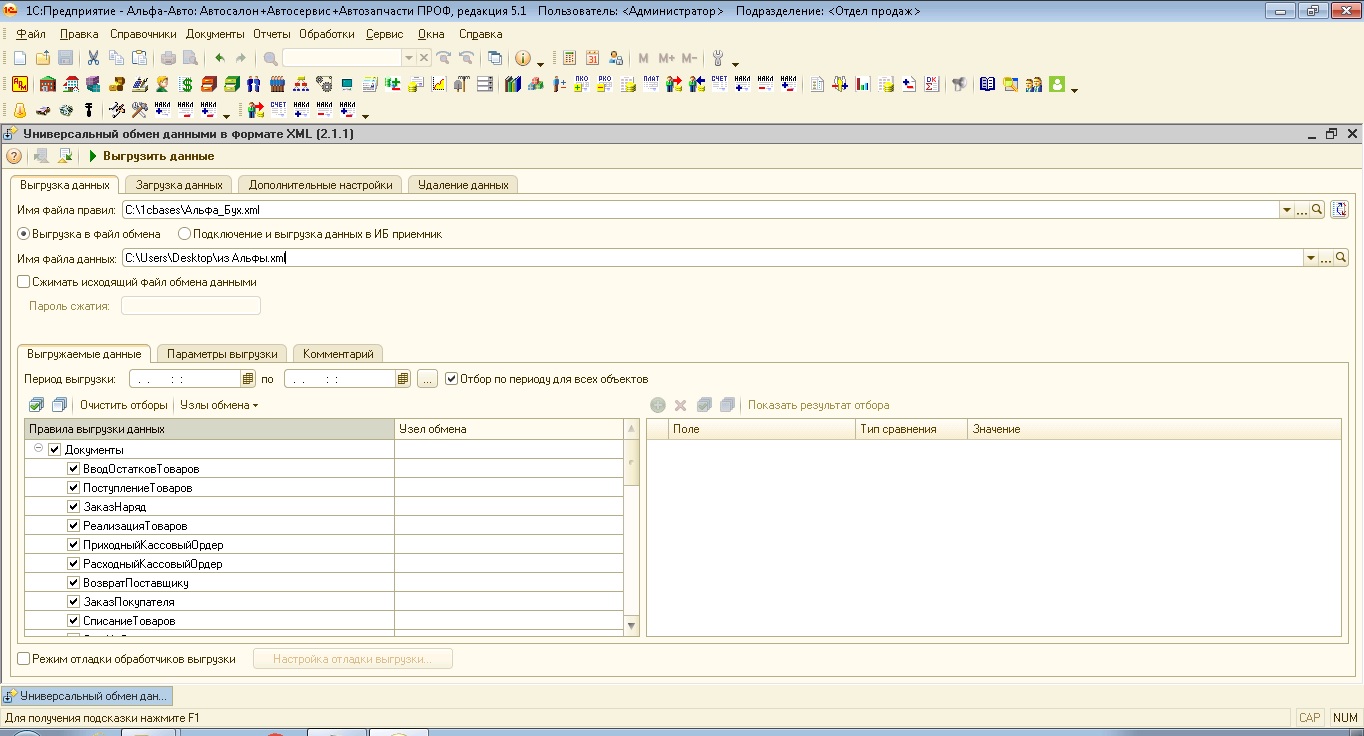Switch to 'Комментарий' tab
Viewport: 1364px width, 736px height.
[x=338, y=354]
